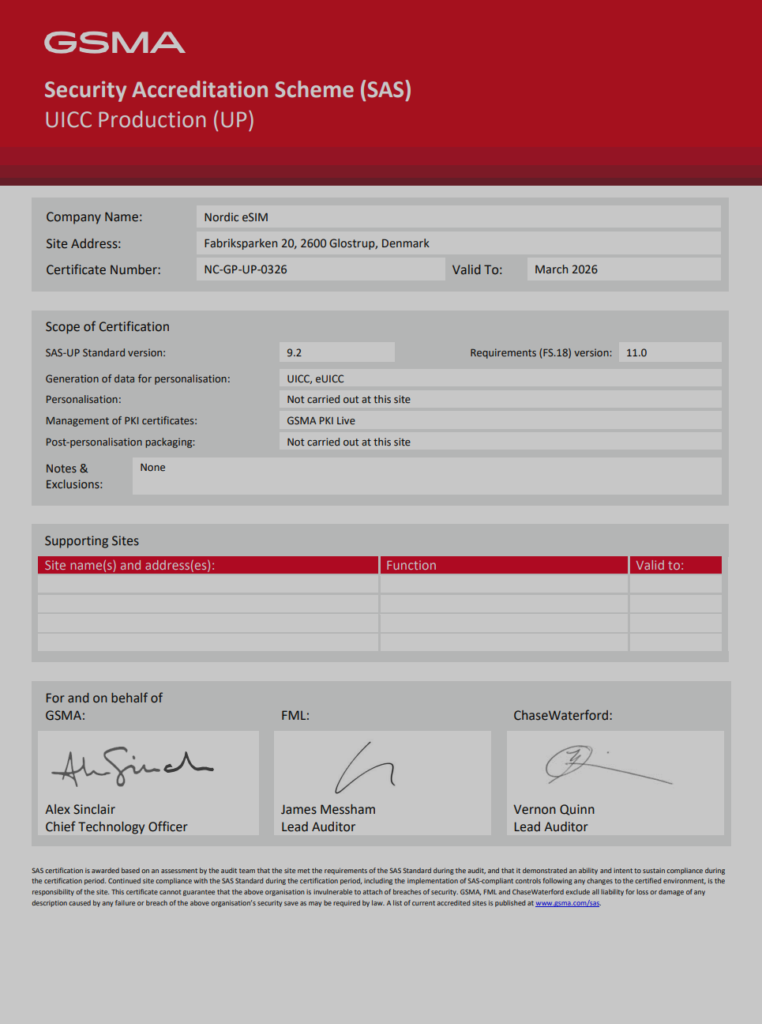This screenshot has width=762, height=1024.
Task: Click the Certificate Number: label
Action: 103,270
